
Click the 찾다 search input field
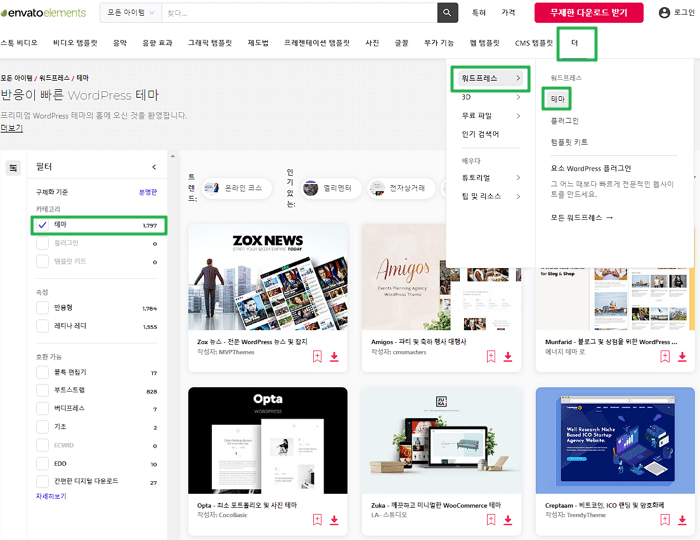point(300,13)
